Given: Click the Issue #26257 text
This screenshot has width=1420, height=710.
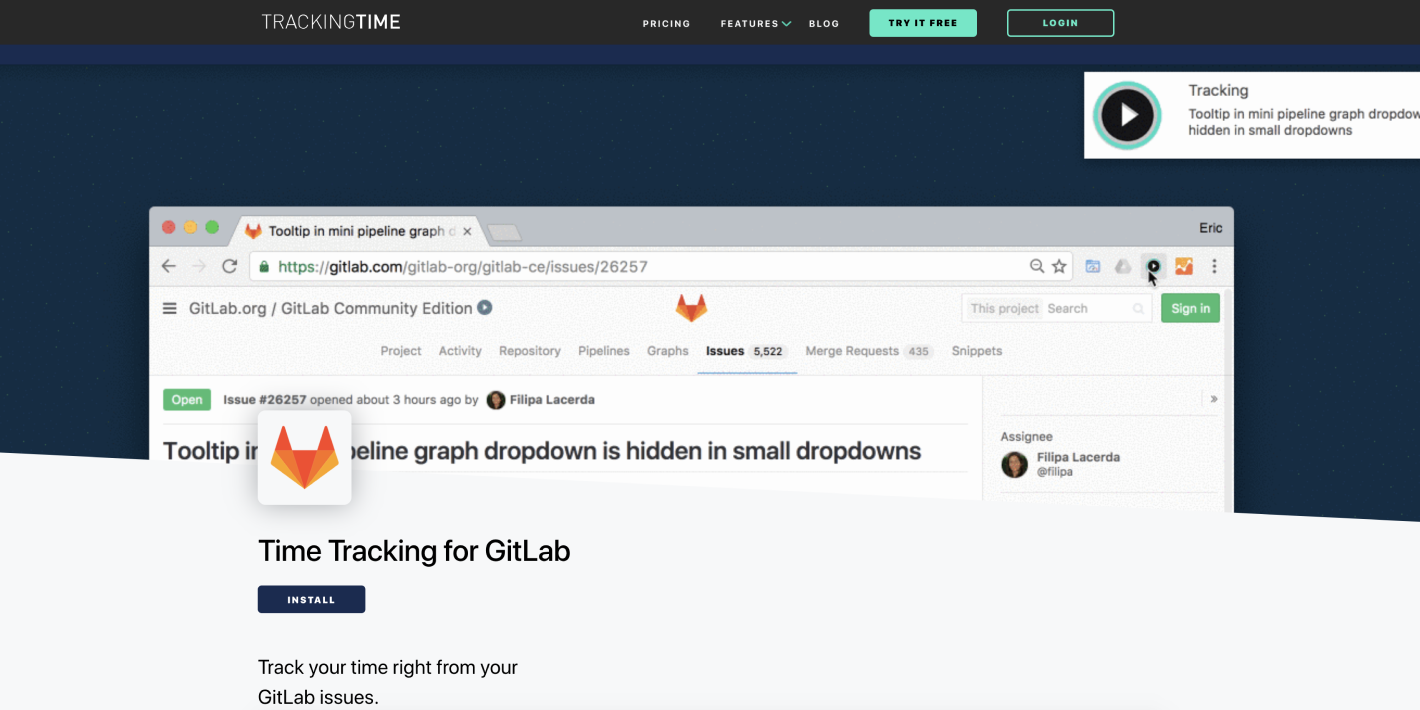Looking at the screenshot, I should (265, 400).
